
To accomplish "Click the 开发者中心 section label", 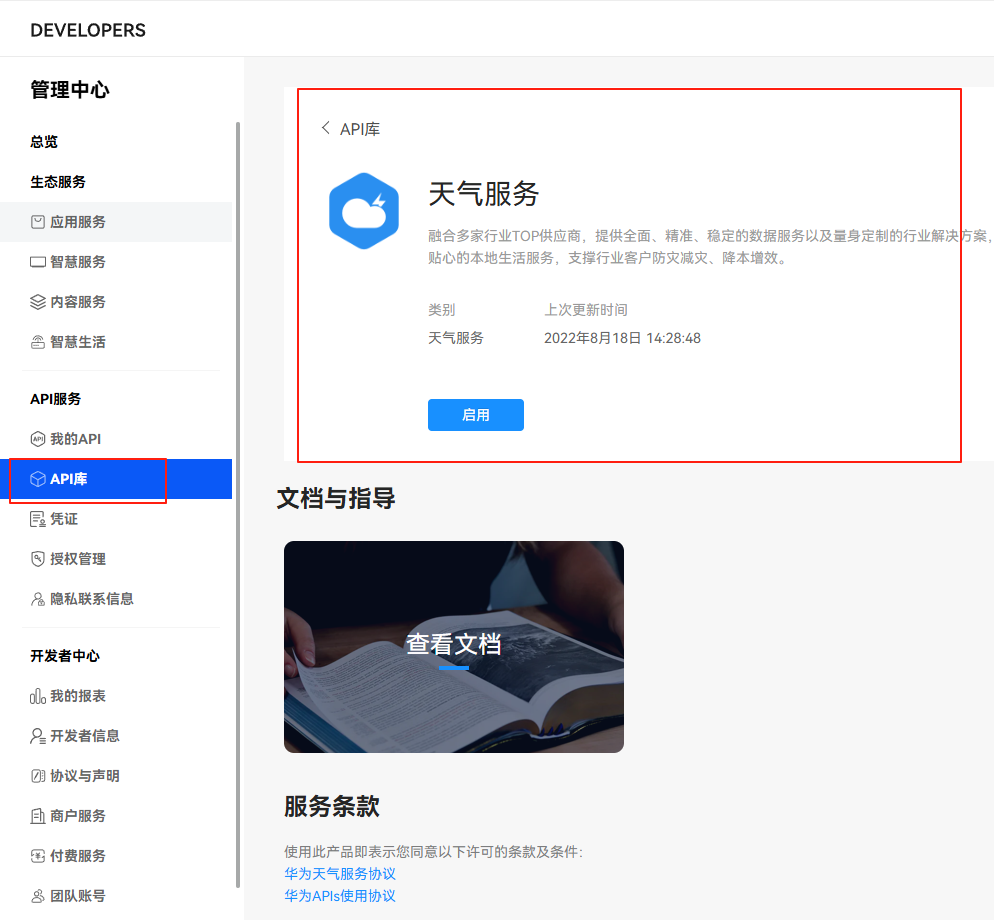I will [65, 656].
